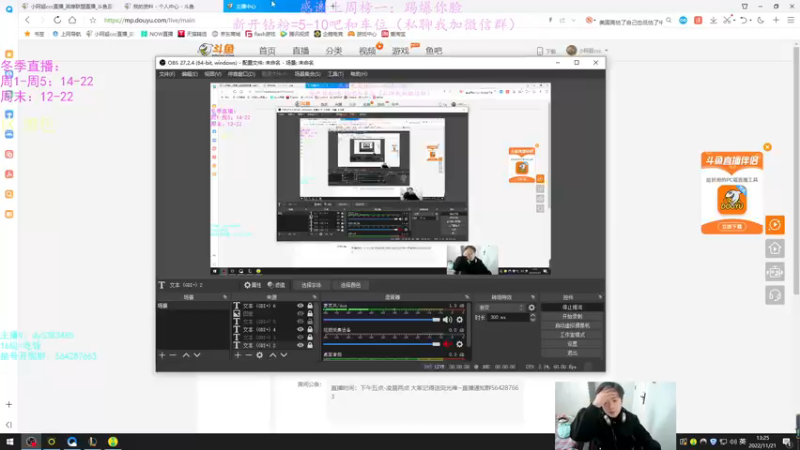
Task: Open the dropdown arrow next to browser undo icon
Action: [x=751, y=20]
